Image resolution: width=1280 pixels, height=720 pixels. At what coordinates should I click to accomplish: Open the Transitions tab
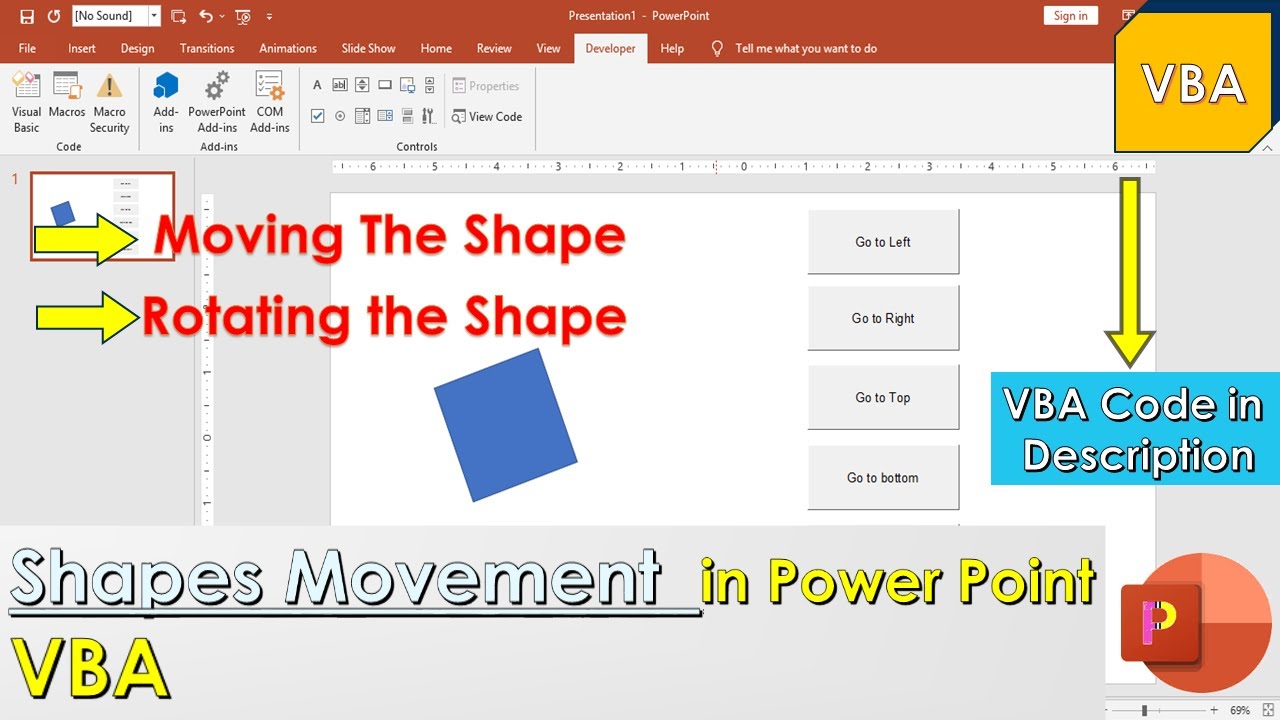[x=207, y=48]
